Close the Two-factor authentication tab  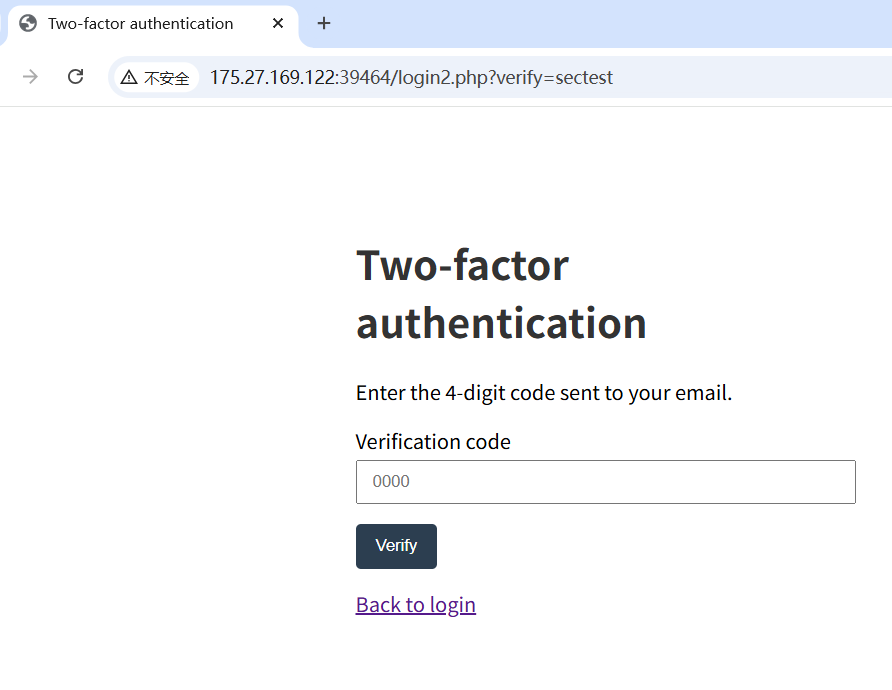278,23
